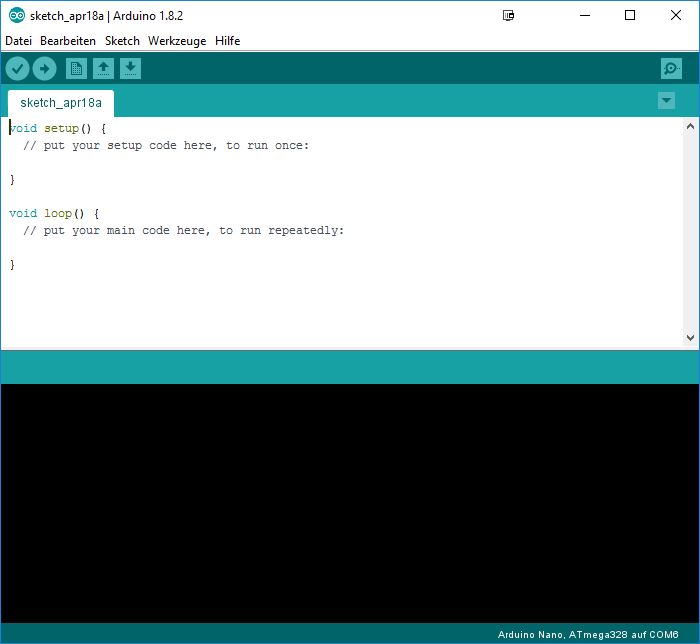Close the Arduino window
The height and width of the screenshot is (644, 700).
pyautogui.click(x=676, y=16)
